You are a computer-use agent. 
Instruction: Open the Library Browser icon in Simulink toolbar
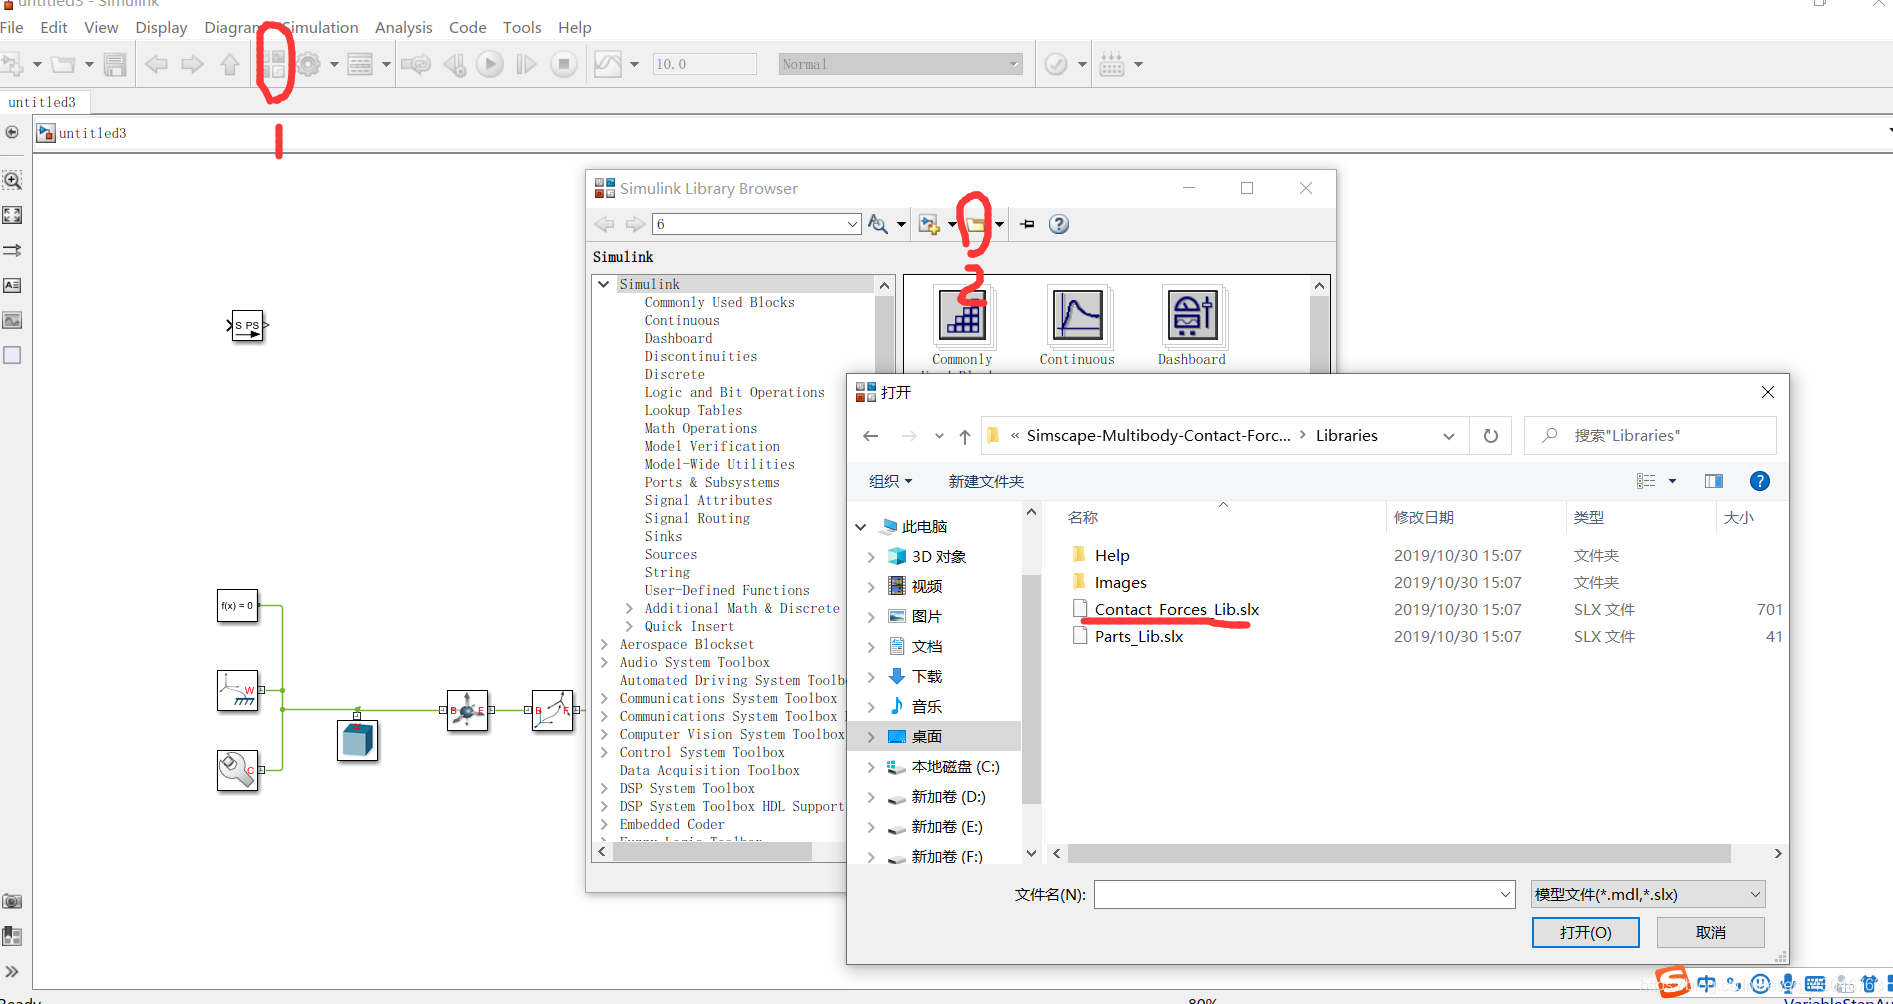[x=273, y=65]
